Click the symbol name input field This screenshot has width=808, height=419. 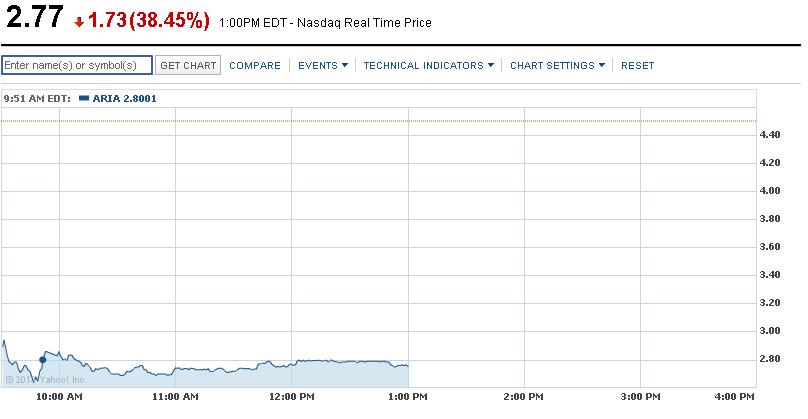click(x=76, y=65)
